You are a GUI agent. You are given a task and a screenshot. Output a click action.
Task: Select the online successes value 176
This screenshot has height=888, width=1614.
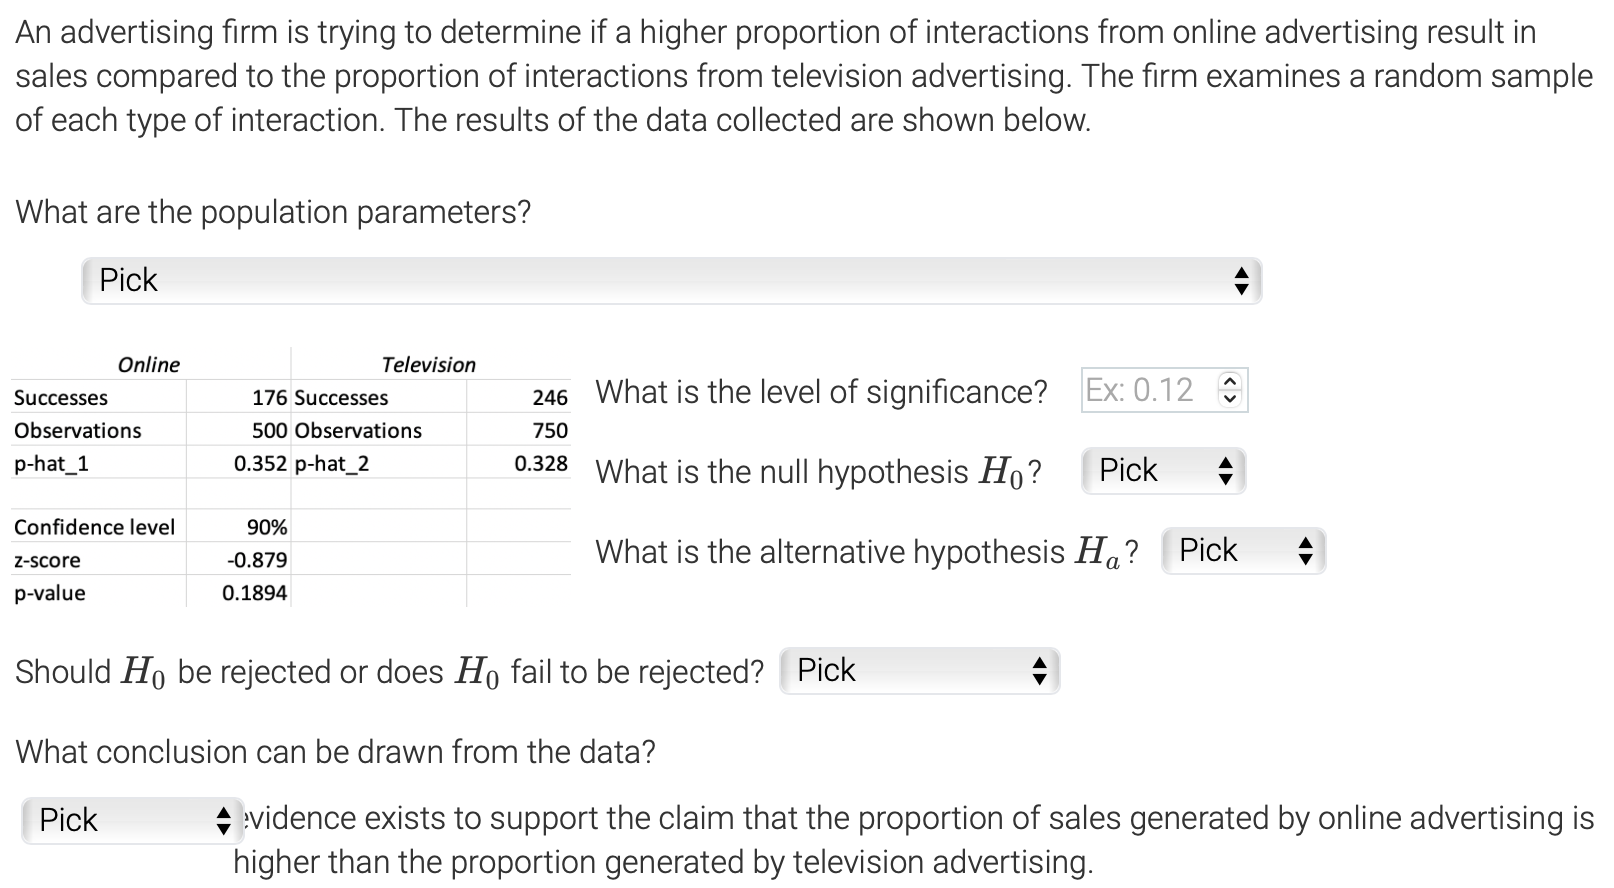point(269,398)
